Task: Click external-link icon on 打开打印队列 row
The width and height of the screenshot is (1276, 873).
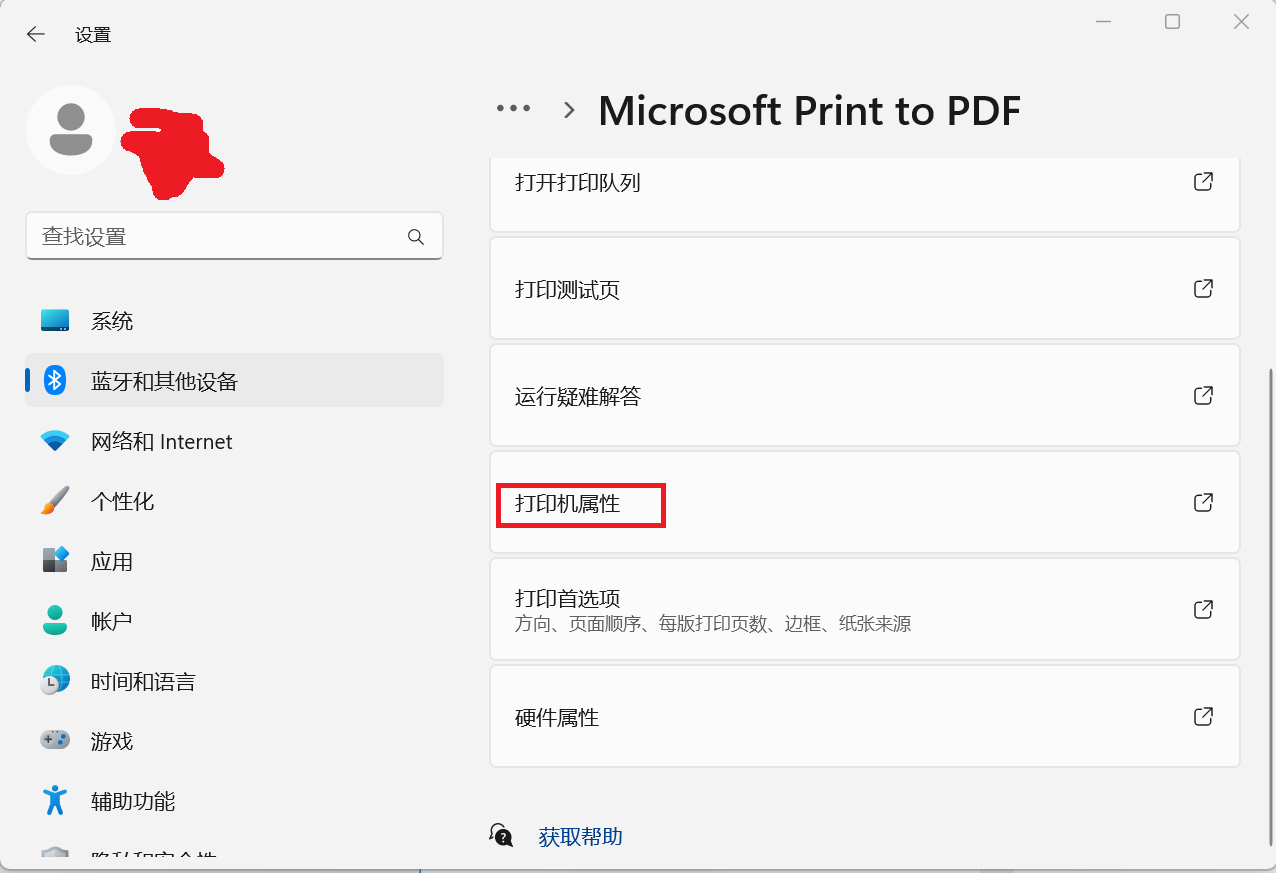Action: (1204, 182)
